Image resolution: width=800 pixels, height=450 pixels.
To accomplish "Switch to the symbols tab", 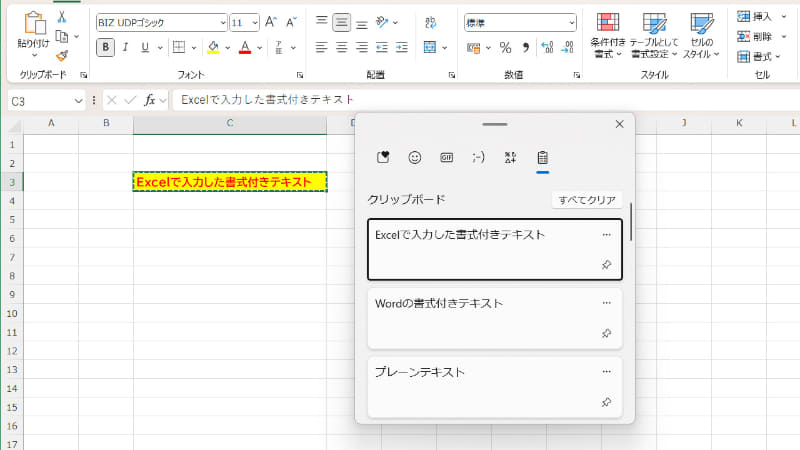I will [510, 157].
